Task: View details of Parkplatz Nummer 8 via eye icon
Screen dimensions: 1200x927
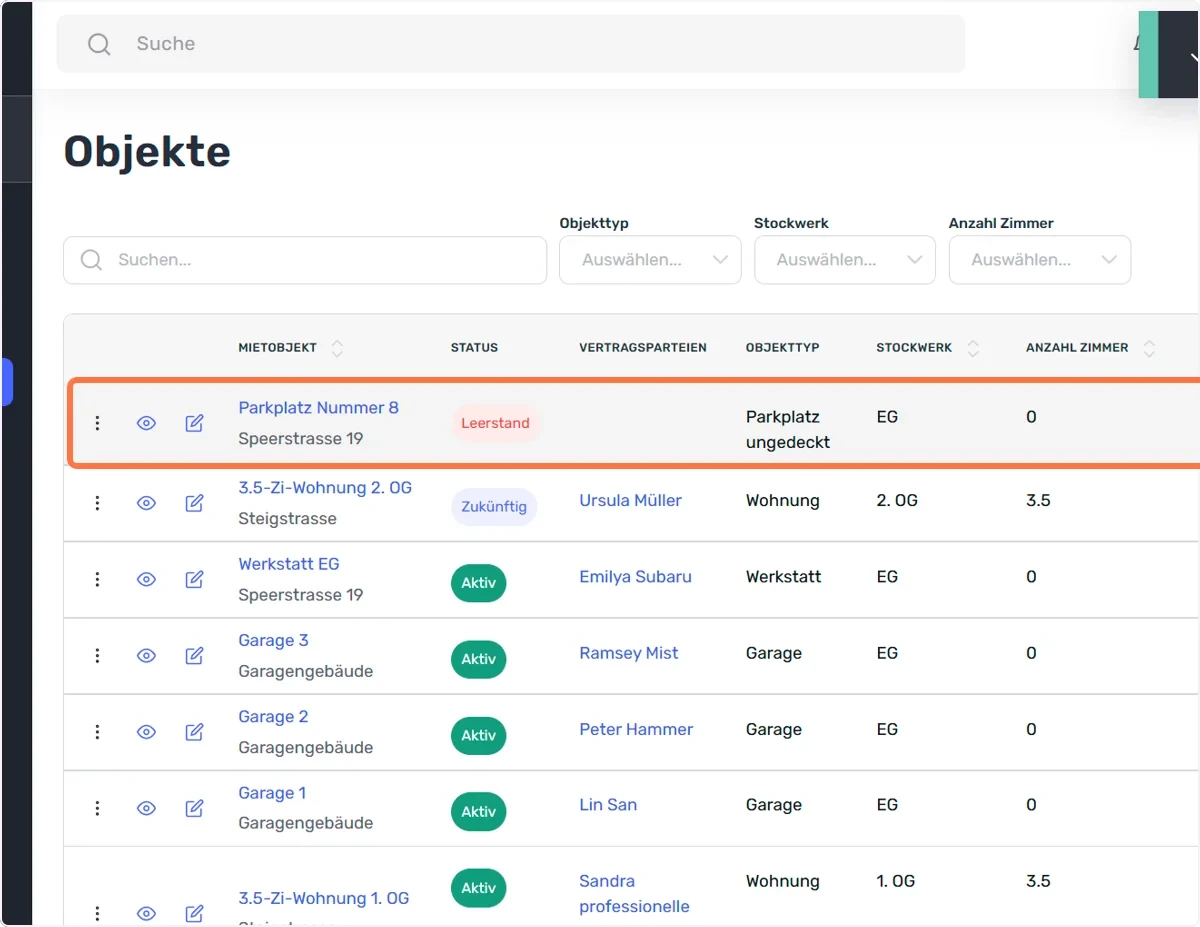Action: point(146,423)
